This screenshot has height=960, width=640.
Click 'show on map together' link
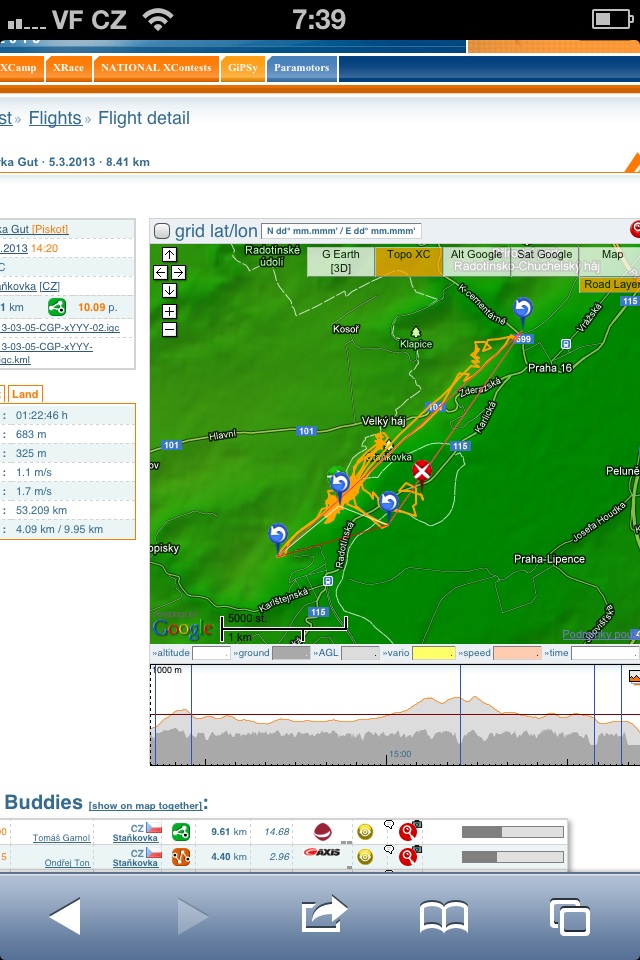point(146,806)
